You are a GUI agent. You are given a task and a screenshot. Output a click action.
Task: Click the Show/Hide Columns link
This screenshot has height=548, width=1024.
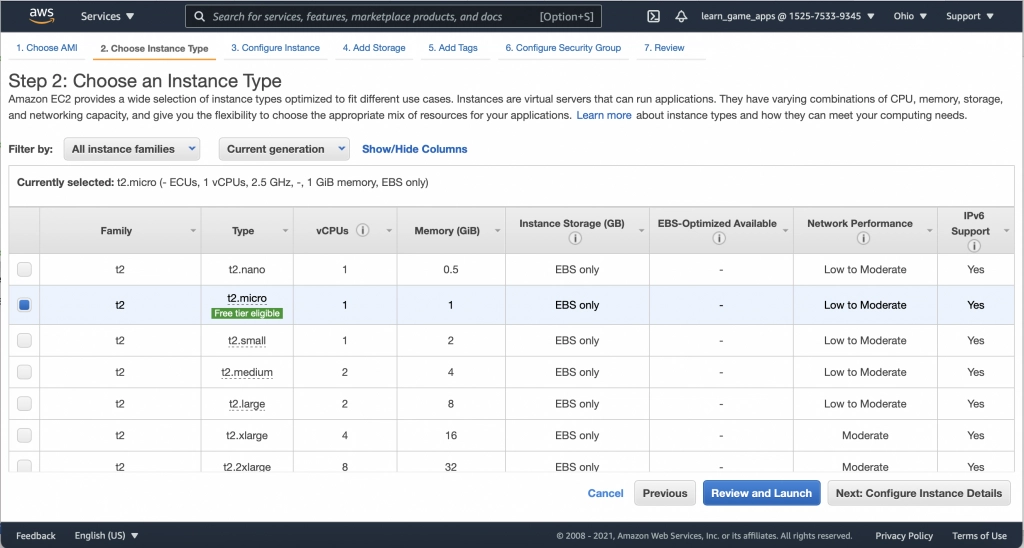tap(415, 149)
